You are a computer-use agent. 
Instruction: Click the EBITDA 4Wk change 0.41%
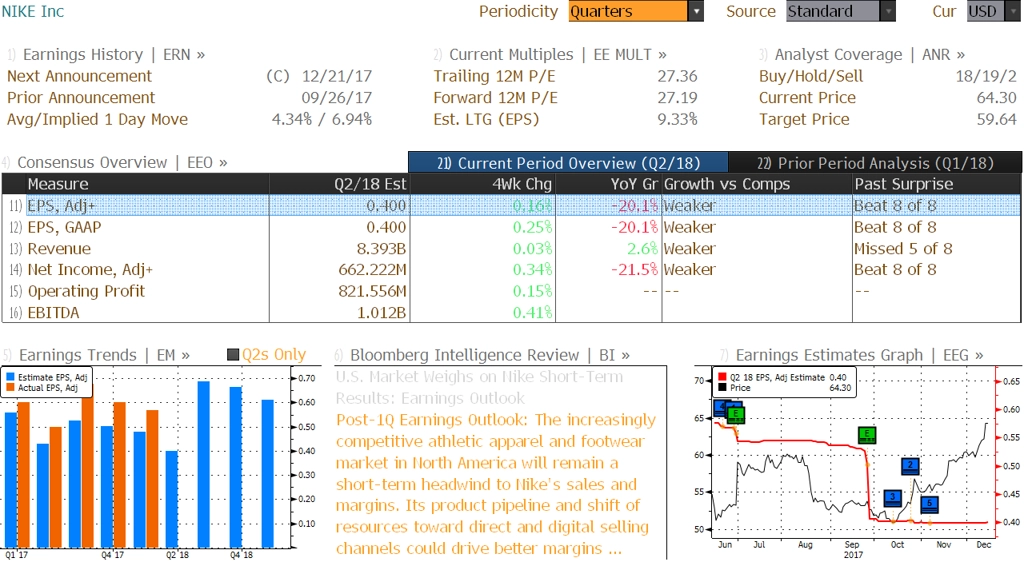coord(532,313)
